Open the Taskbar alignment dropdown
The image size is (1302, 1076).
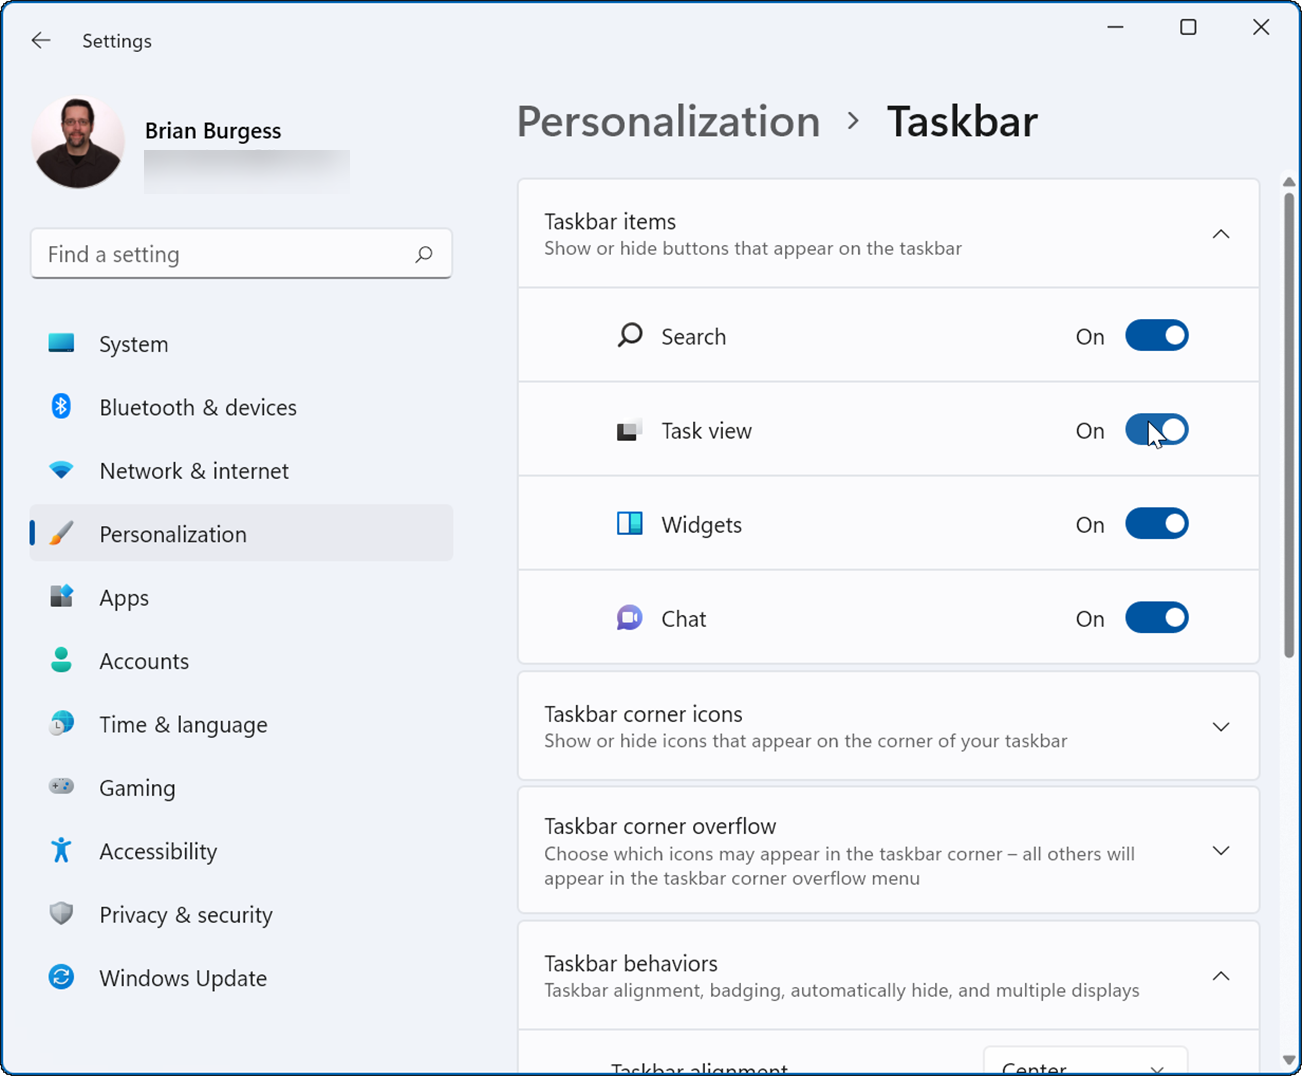pyautogui.click(x=1086, y=1064)
